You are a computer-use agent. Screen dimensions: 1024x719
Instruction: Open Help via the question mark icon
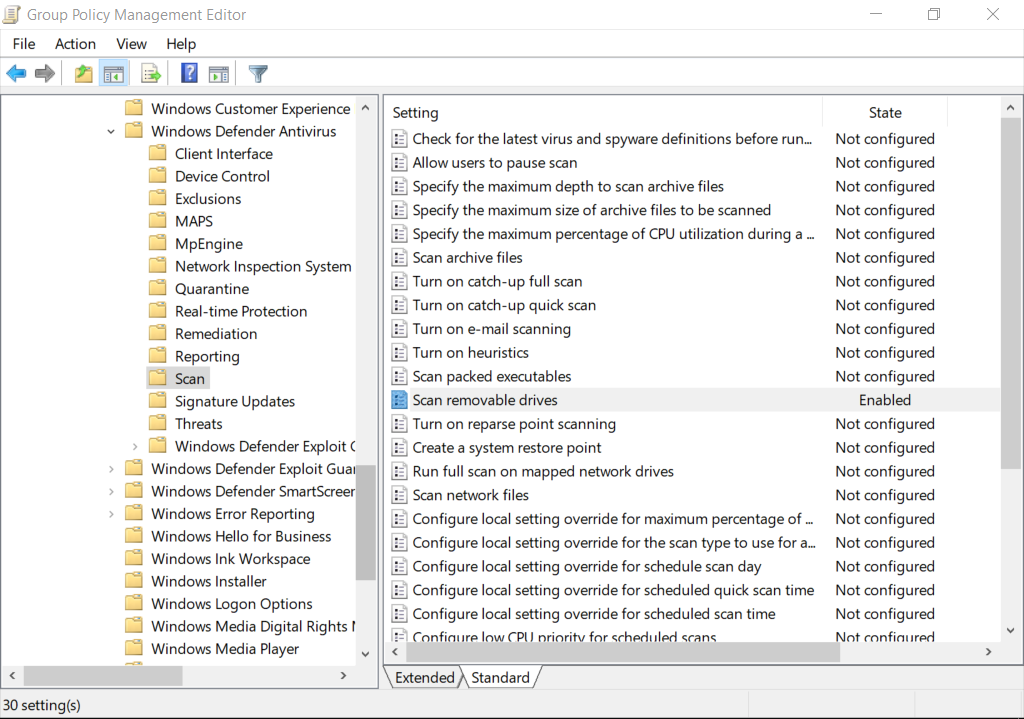tap(189, 73)
